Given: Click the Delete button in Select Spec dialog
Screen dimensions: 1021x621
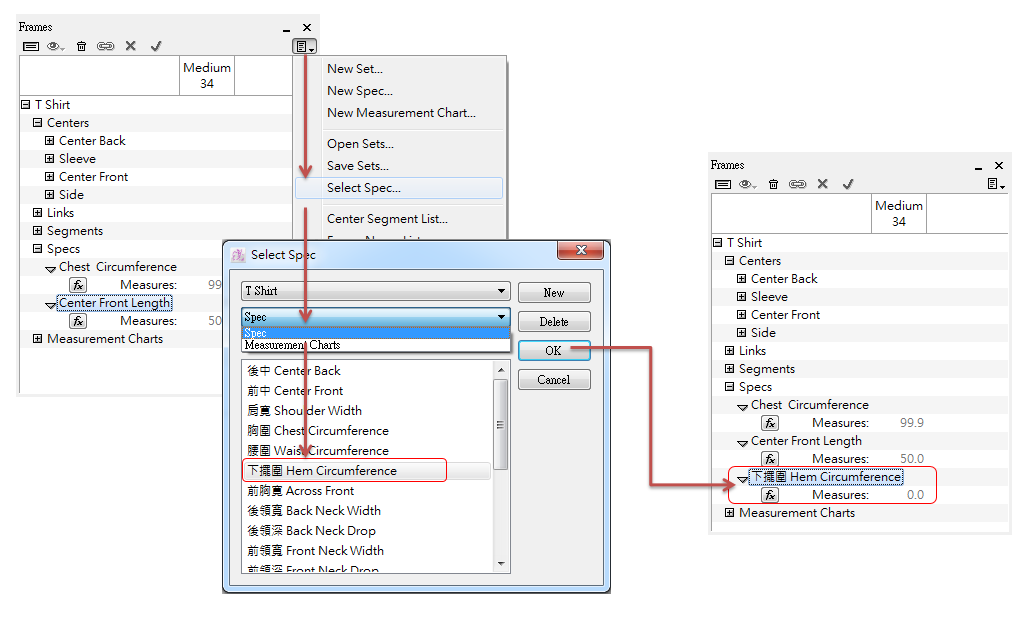Looking at the screenshot, I should coord(554,322).
